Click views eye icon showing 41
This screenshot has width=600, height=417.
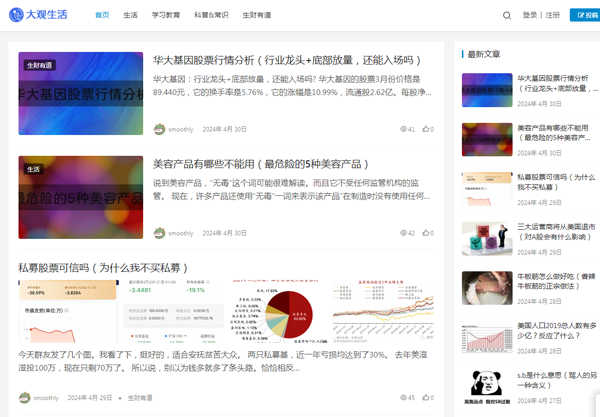pyautogui.click(x=403, y=129)
